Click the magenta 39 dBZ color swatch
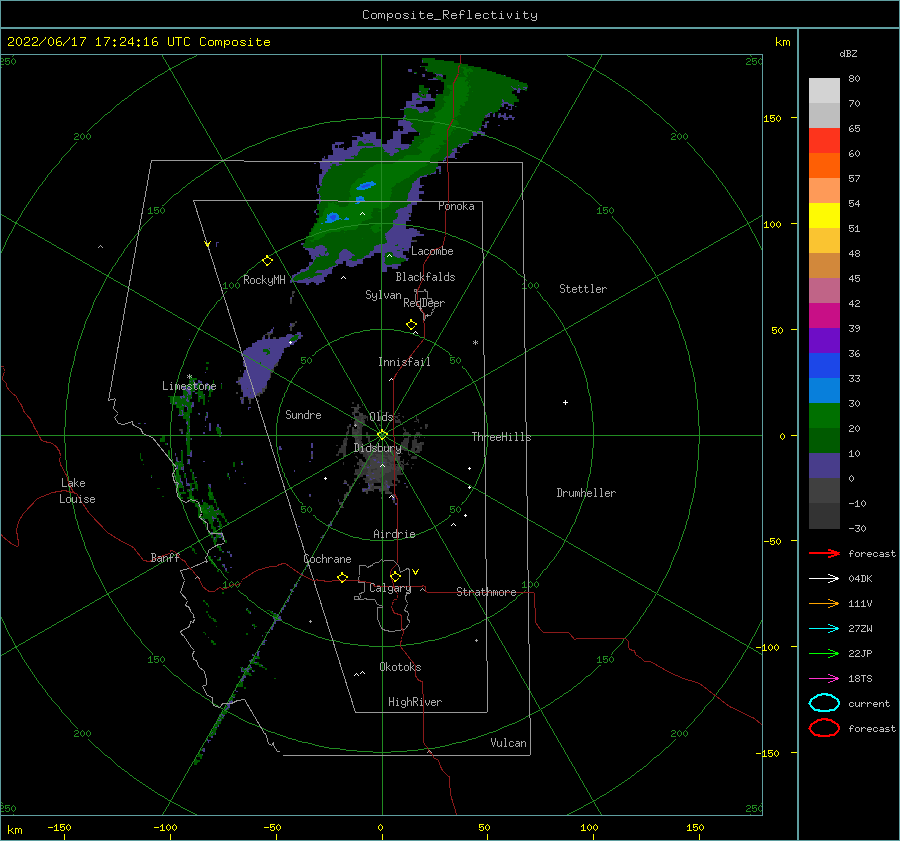The width and height of the screenshot is (900, 841). (x=824, y=315)
